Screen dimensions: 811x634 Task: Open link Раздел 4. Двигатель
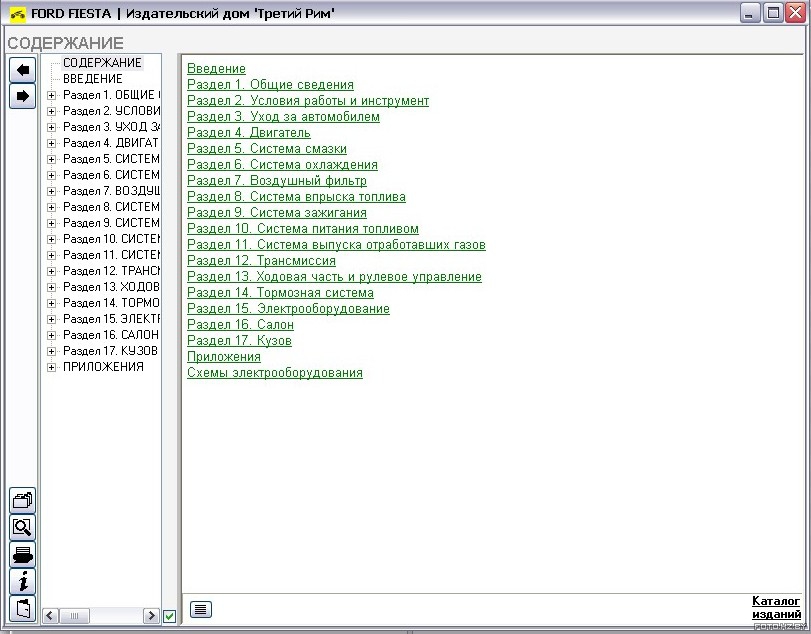tap(248, 133)
